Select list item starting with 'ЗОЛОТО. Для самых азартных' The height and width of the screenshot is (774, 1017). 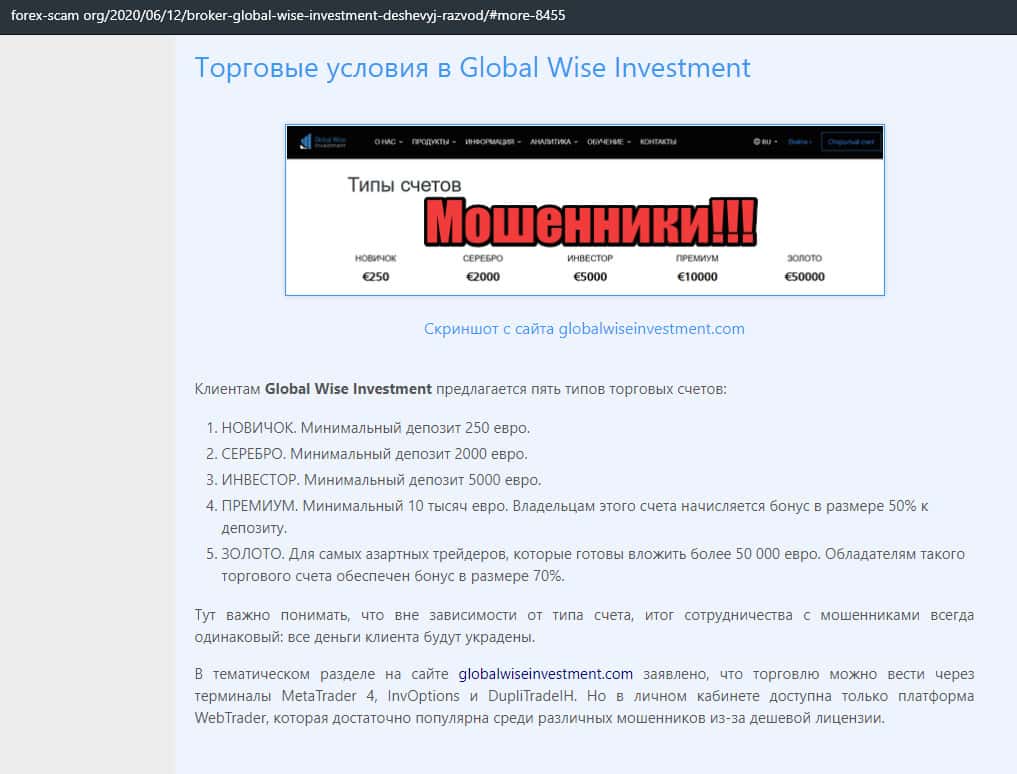point(593,565)
